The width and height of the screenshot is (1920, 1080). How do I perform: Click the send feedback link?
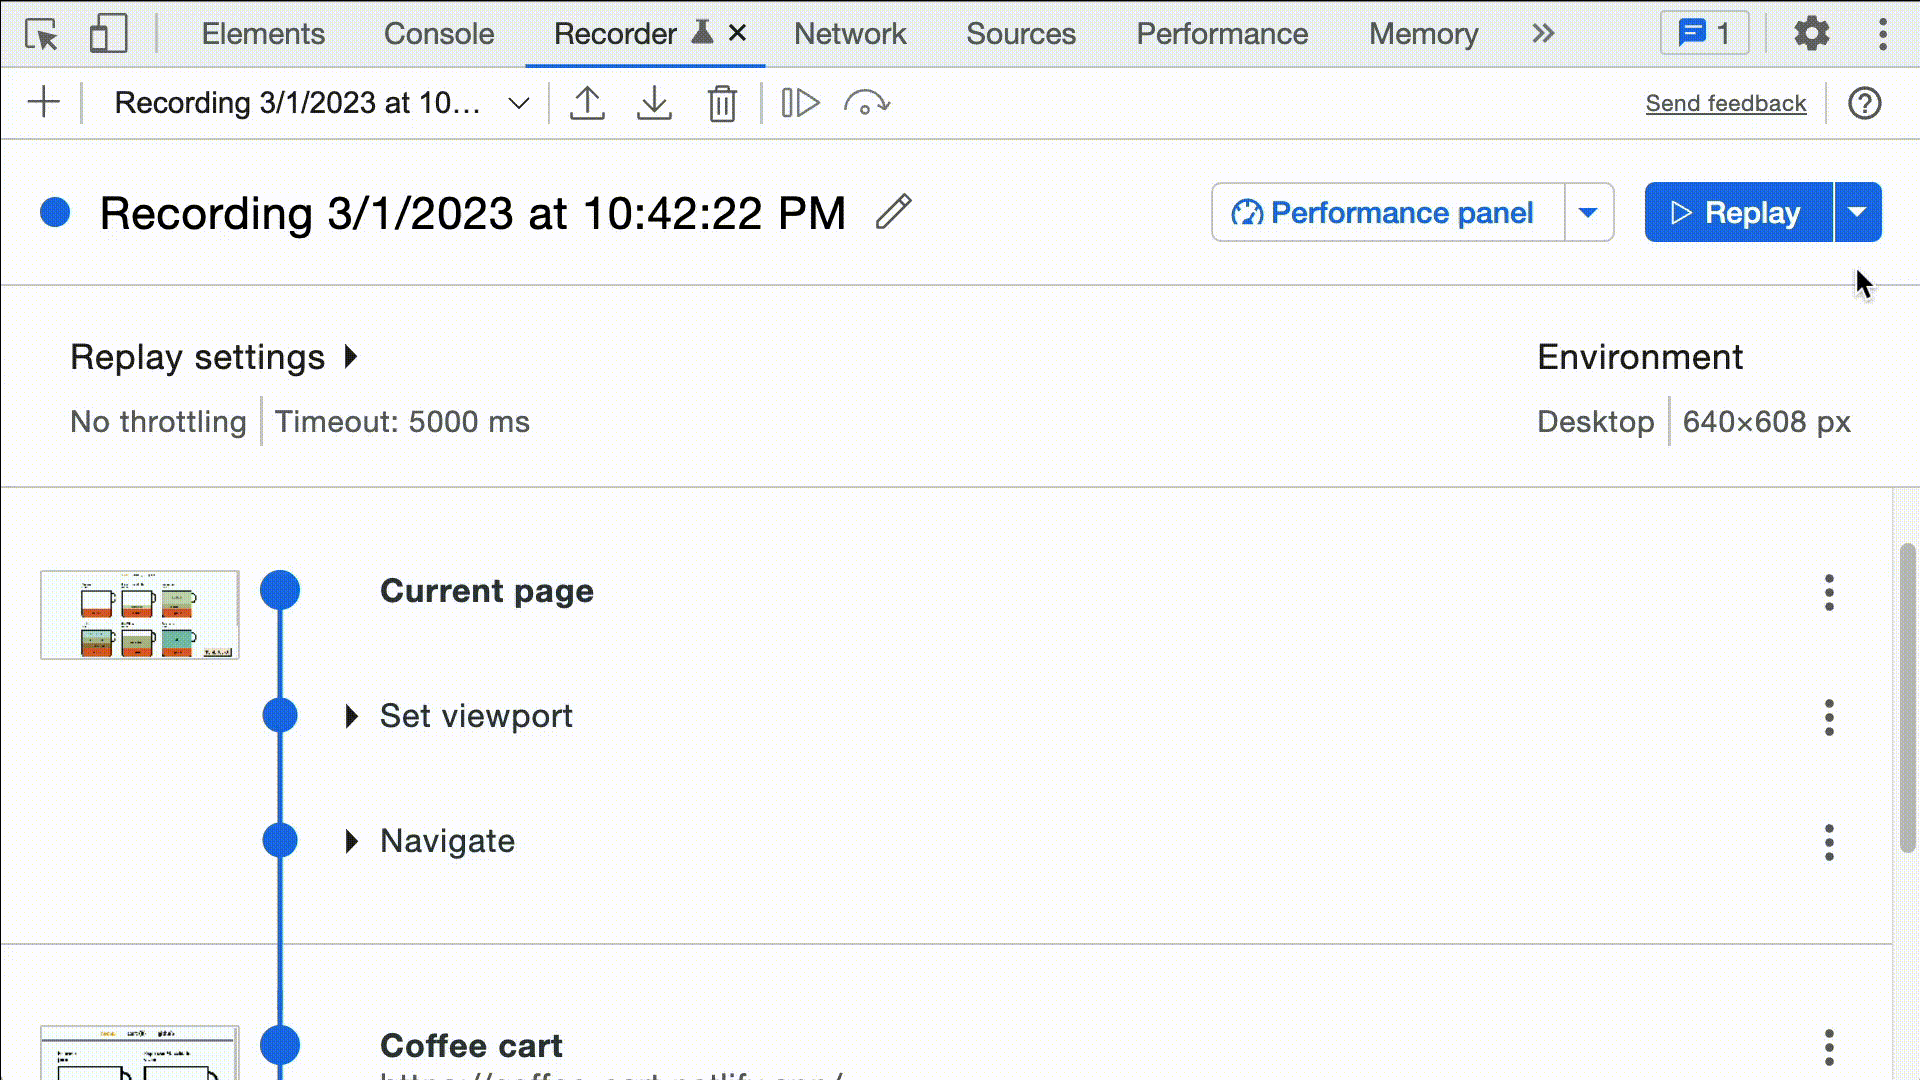(x=1727, y=103)
